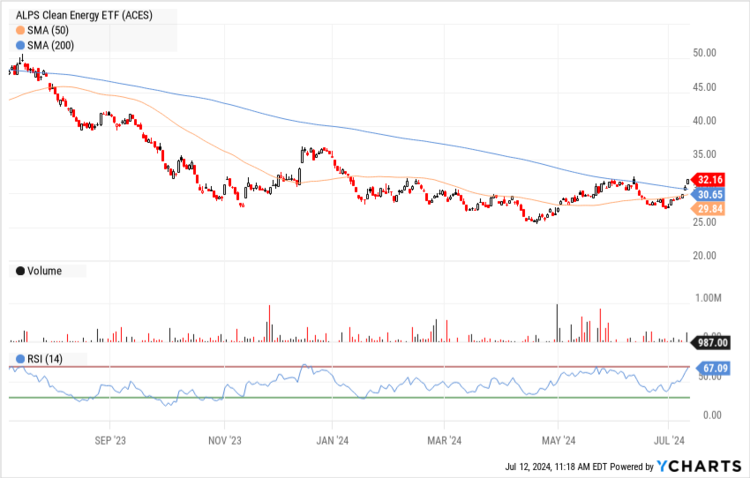750x478 pixels.
Task: Click the JAN '24 date axis label
Action: coord(331,439)
